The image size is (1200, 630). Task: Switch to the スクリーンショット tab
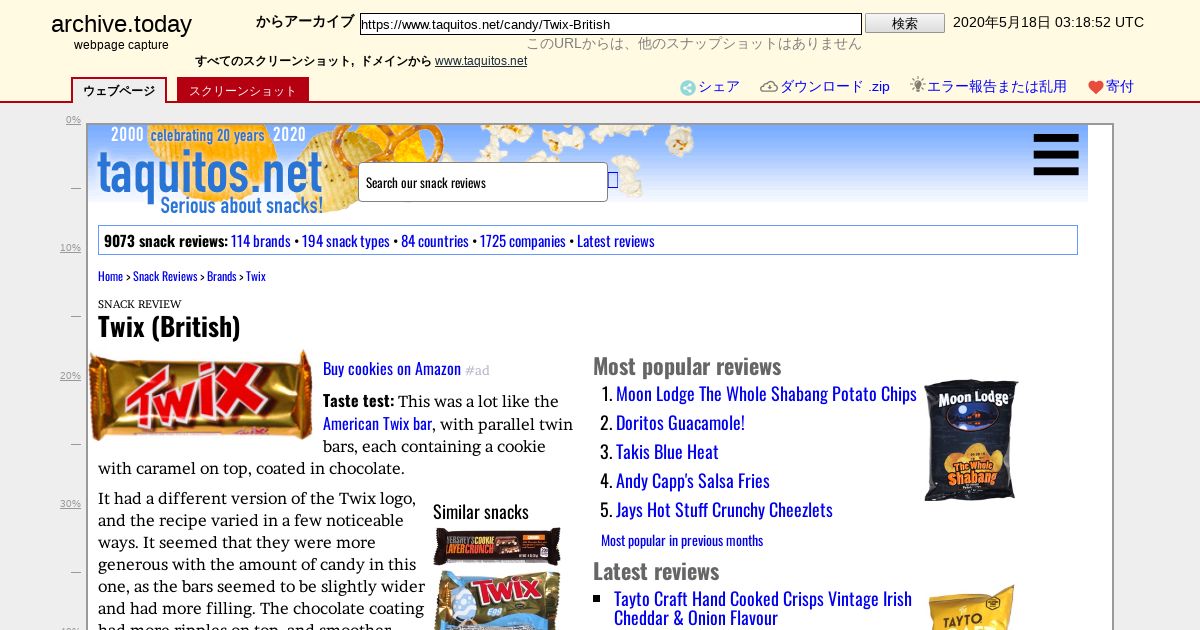pyautogui.click(x=243, y=90)
